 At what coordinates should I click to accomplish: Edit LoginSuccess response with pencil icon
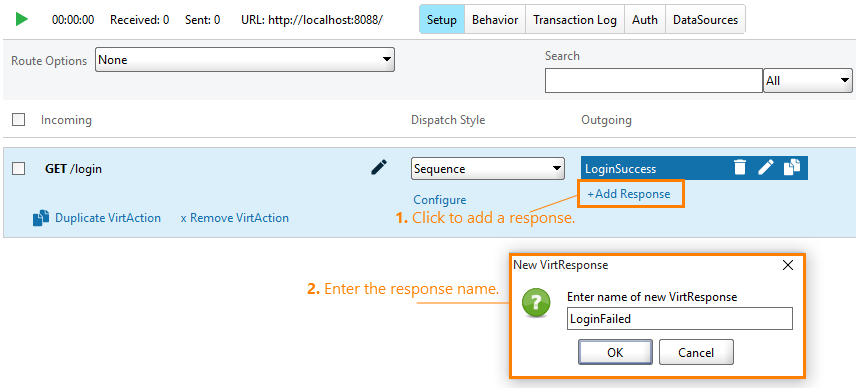pos(766,168)
